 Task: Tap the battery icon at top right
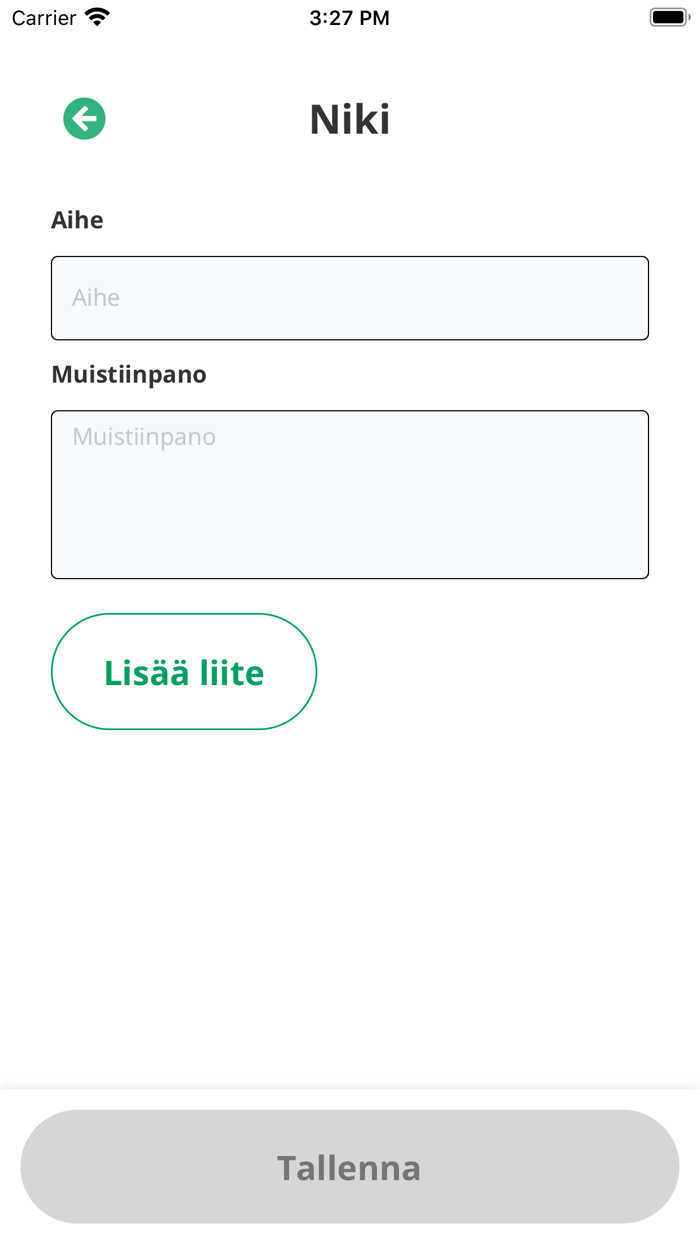pos(668,16)
